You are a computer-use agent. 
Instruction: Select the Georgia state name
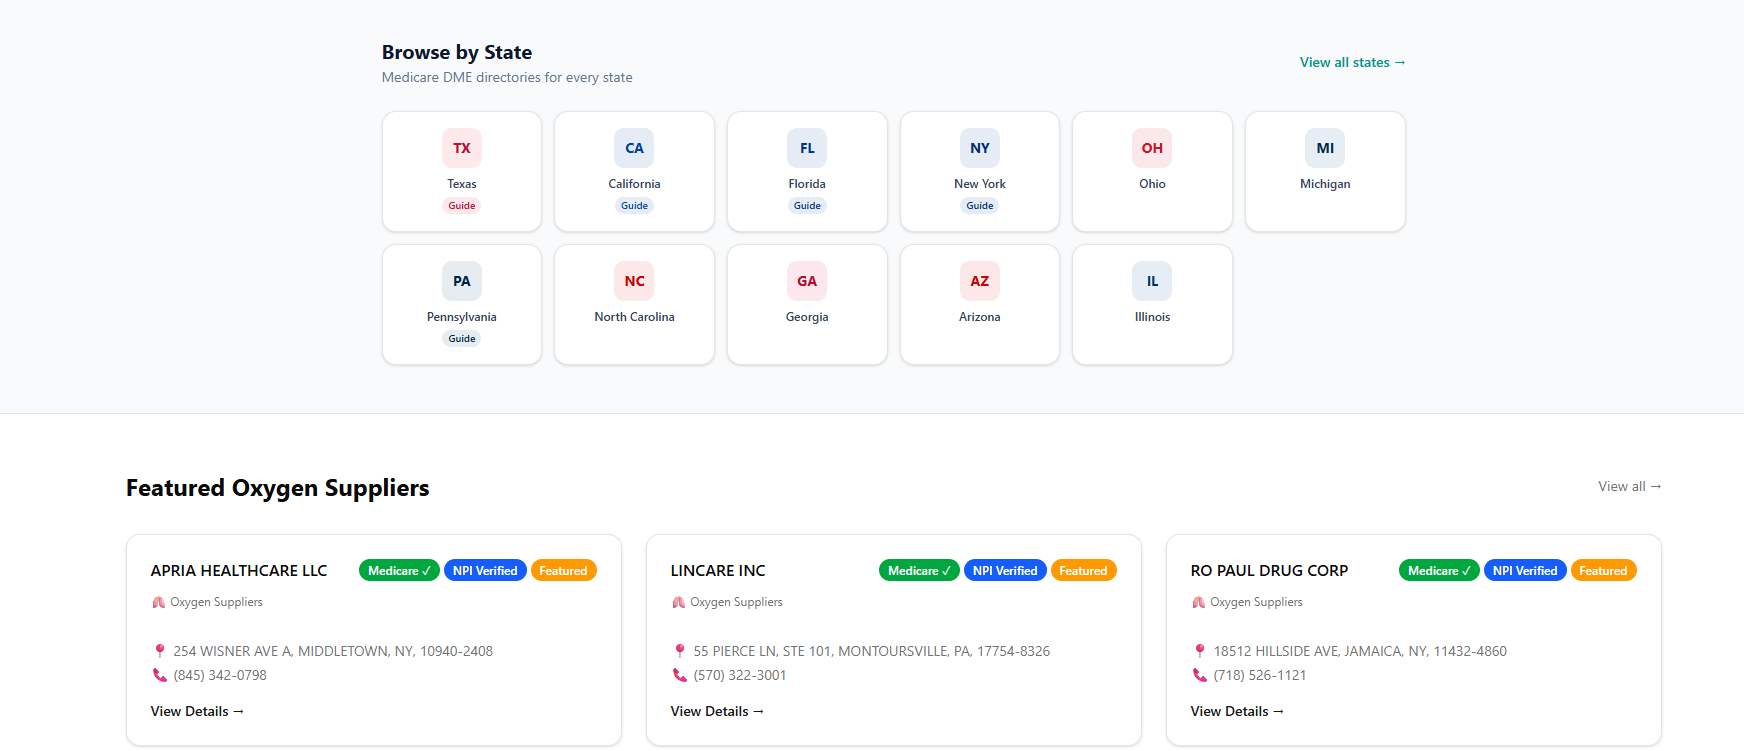tap(807, 317)
